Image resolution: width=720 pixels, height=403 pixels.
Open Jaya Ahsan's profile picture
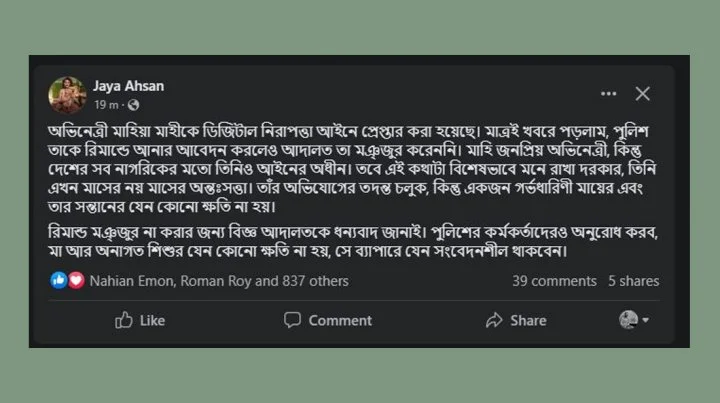click(x=67, y=95)
